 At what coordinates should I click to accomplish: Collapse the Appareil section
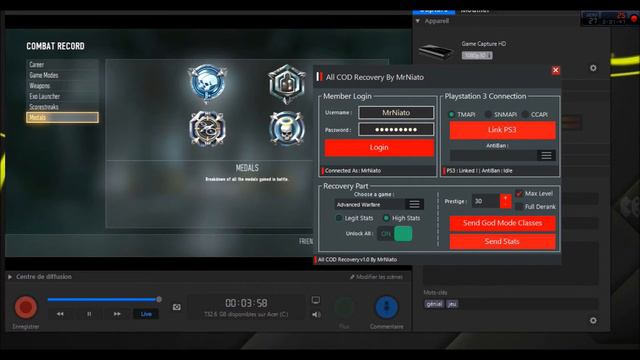tap(418, 21)
